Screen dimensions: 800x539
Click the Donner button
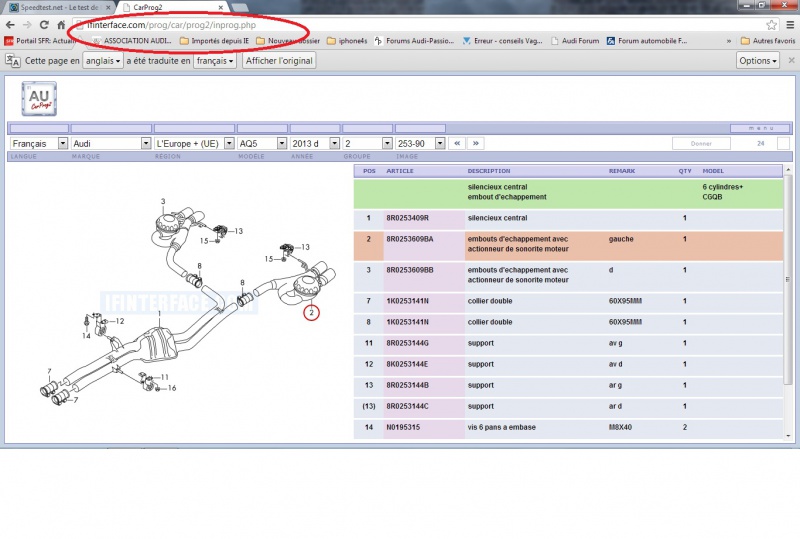click(x=699, y=144)
